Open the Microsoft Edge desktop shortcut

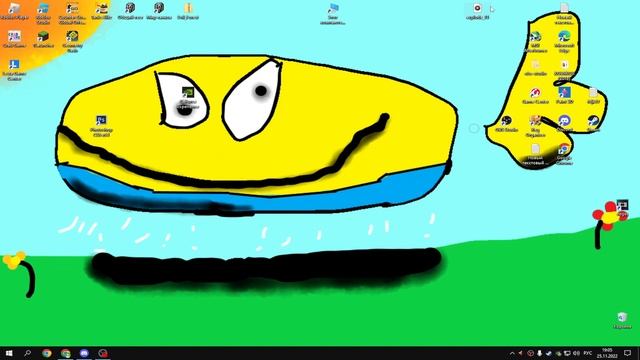pyautogui.click(x=564, y=41)
